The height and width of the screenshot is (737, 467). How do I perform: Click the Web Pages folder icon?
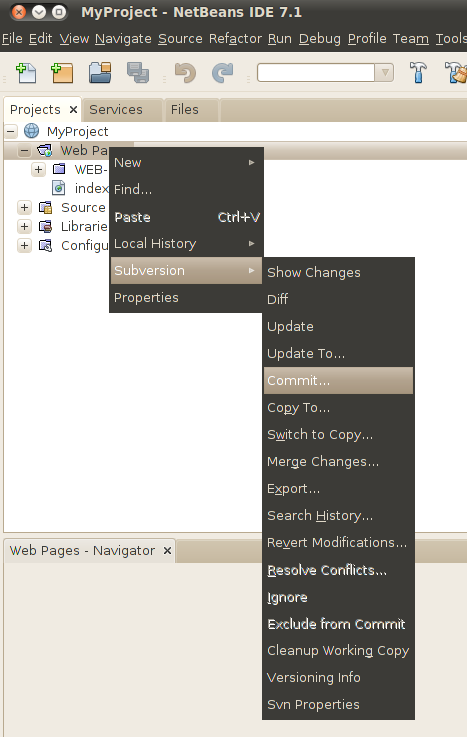(x=45, y=150)
